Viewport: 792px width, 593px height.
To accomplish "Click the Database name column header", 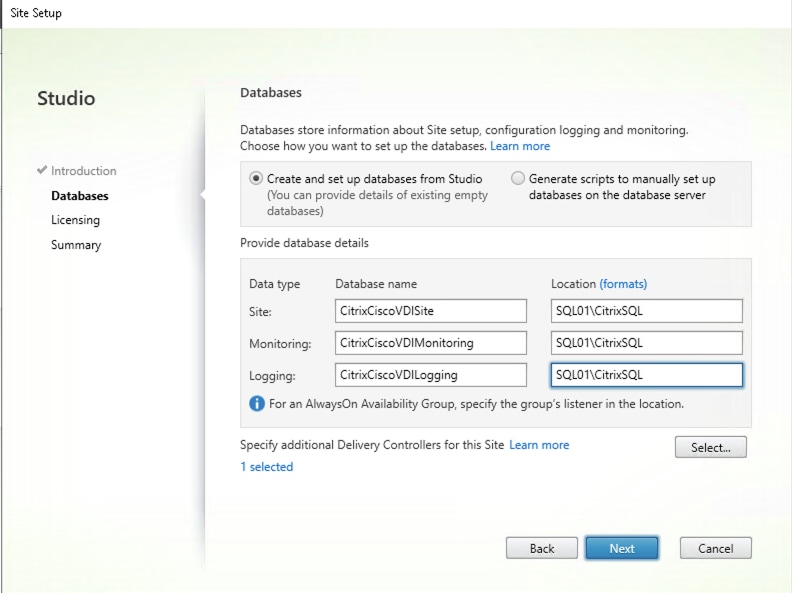I will point(376,284).
